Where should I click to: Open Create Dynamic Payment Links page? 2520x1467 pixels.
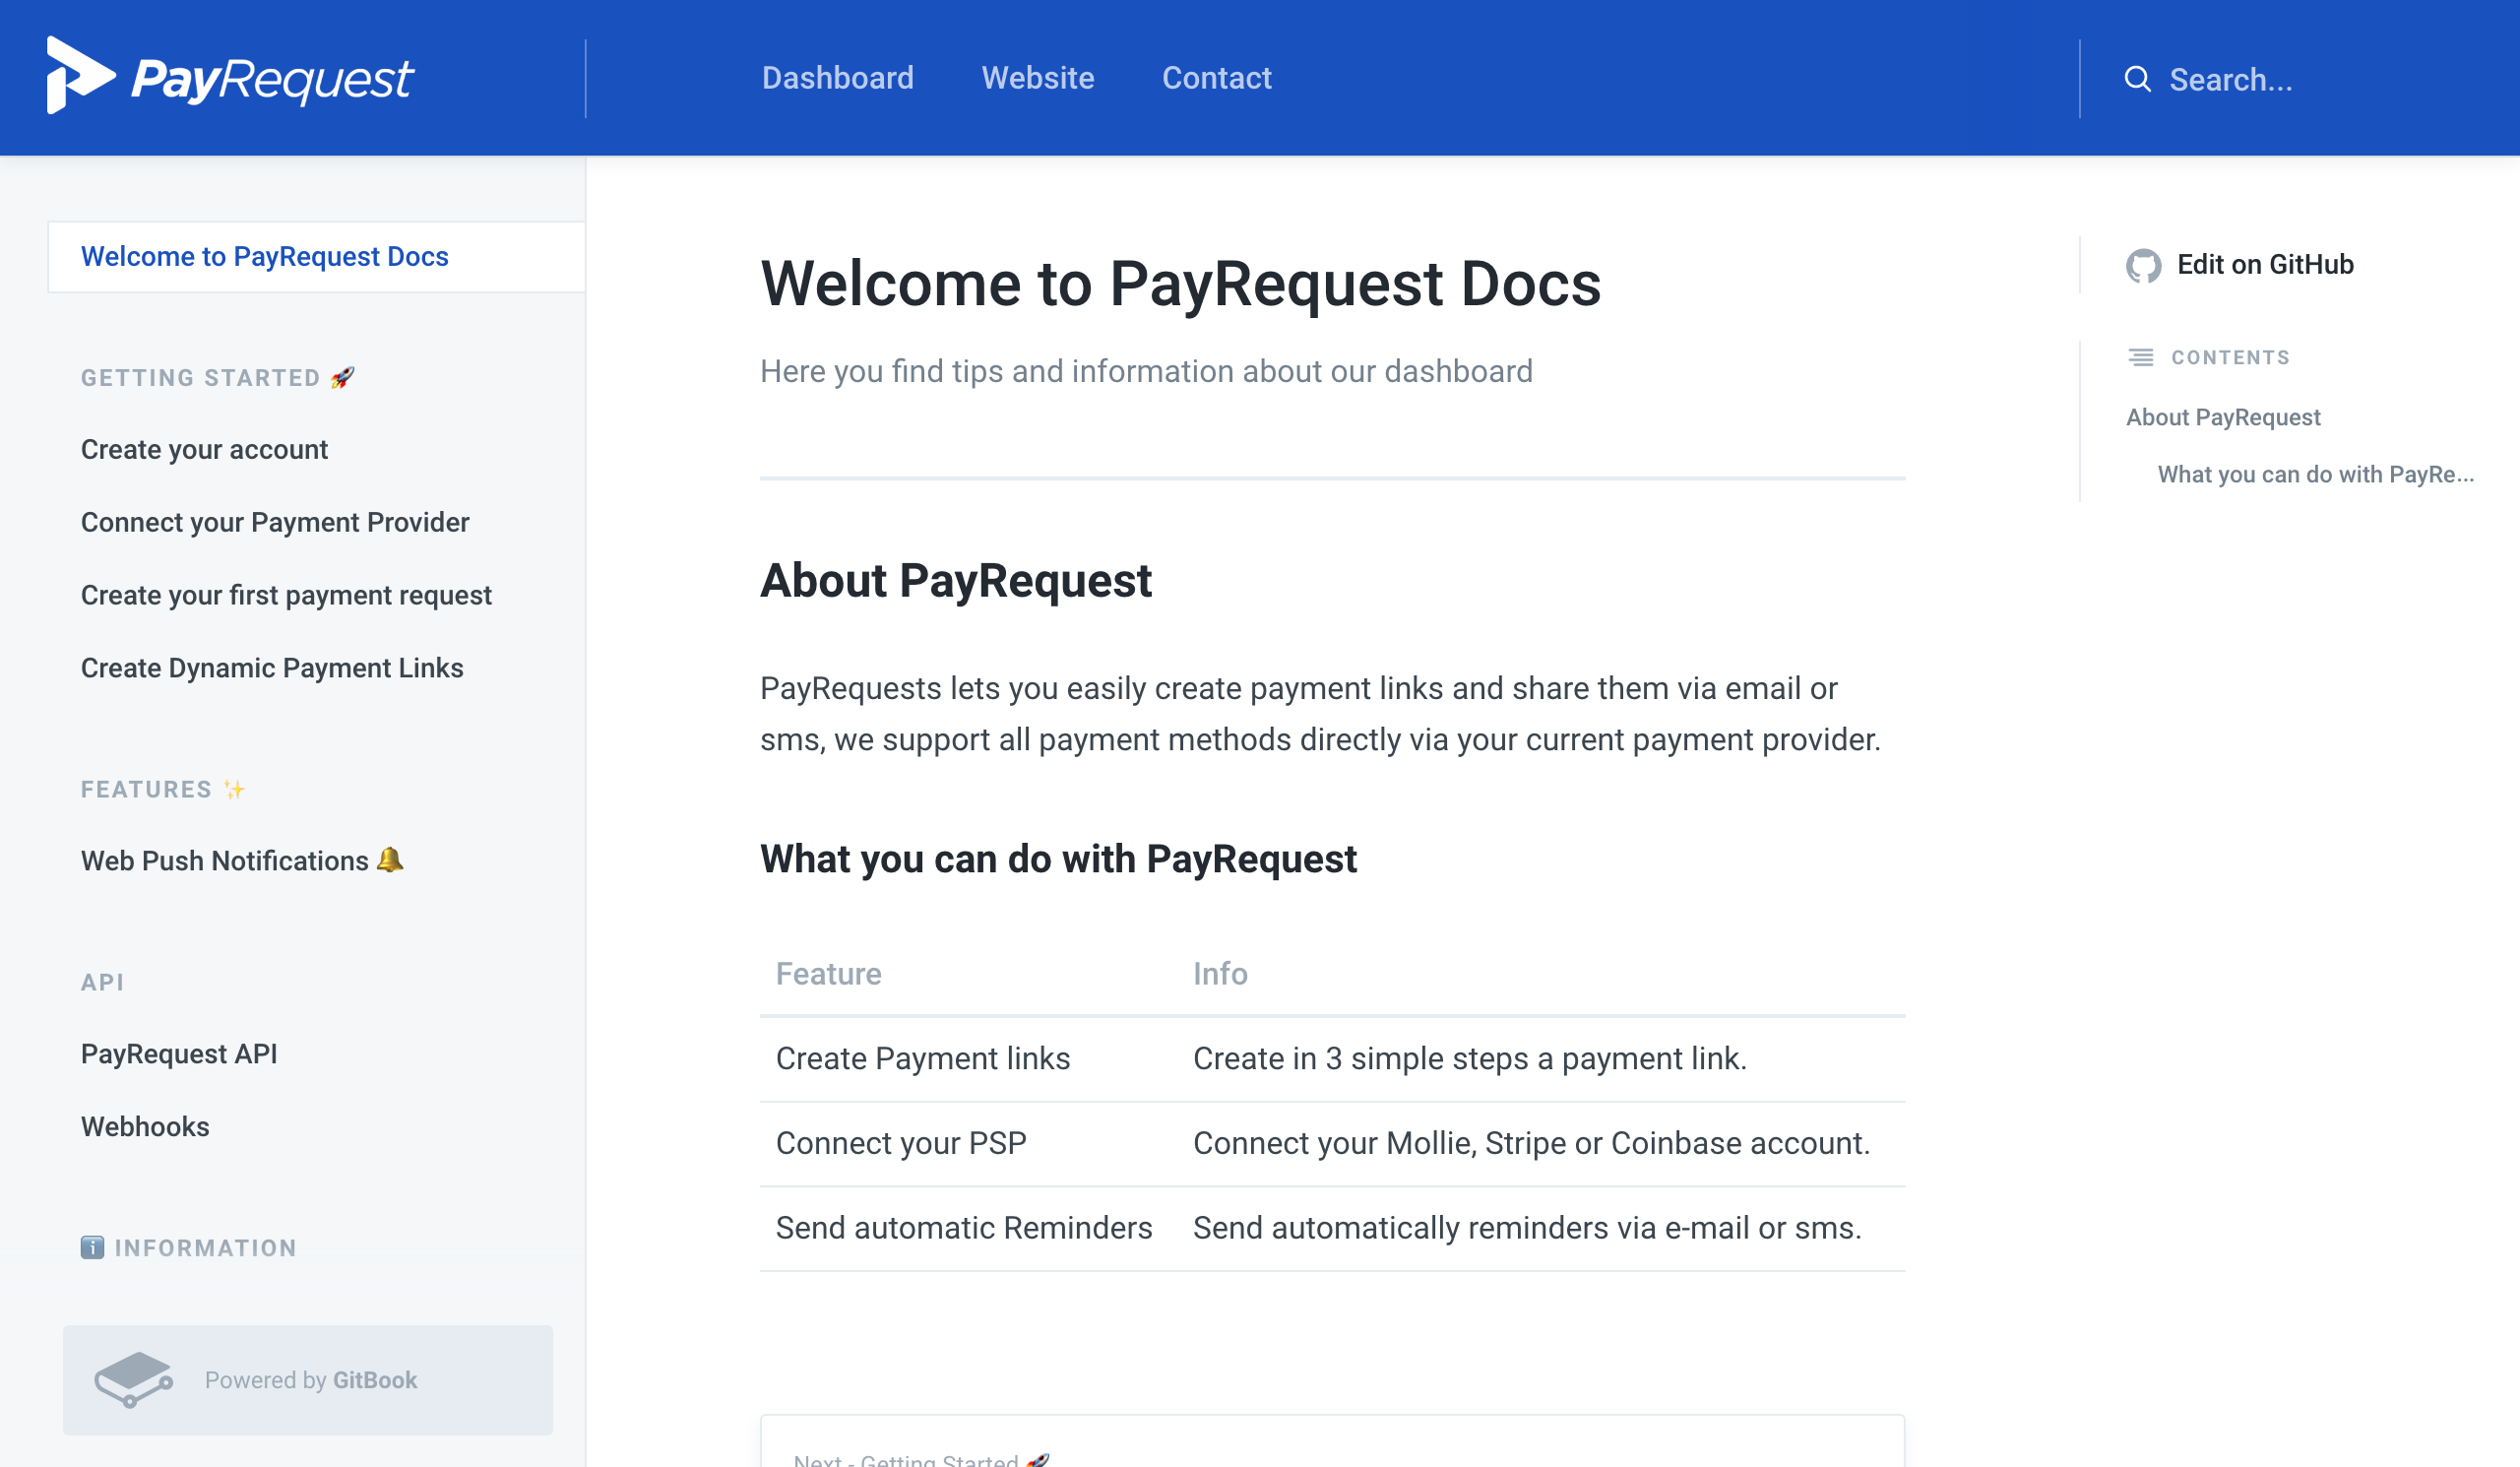pyautogui.click(x=272, y=668)
